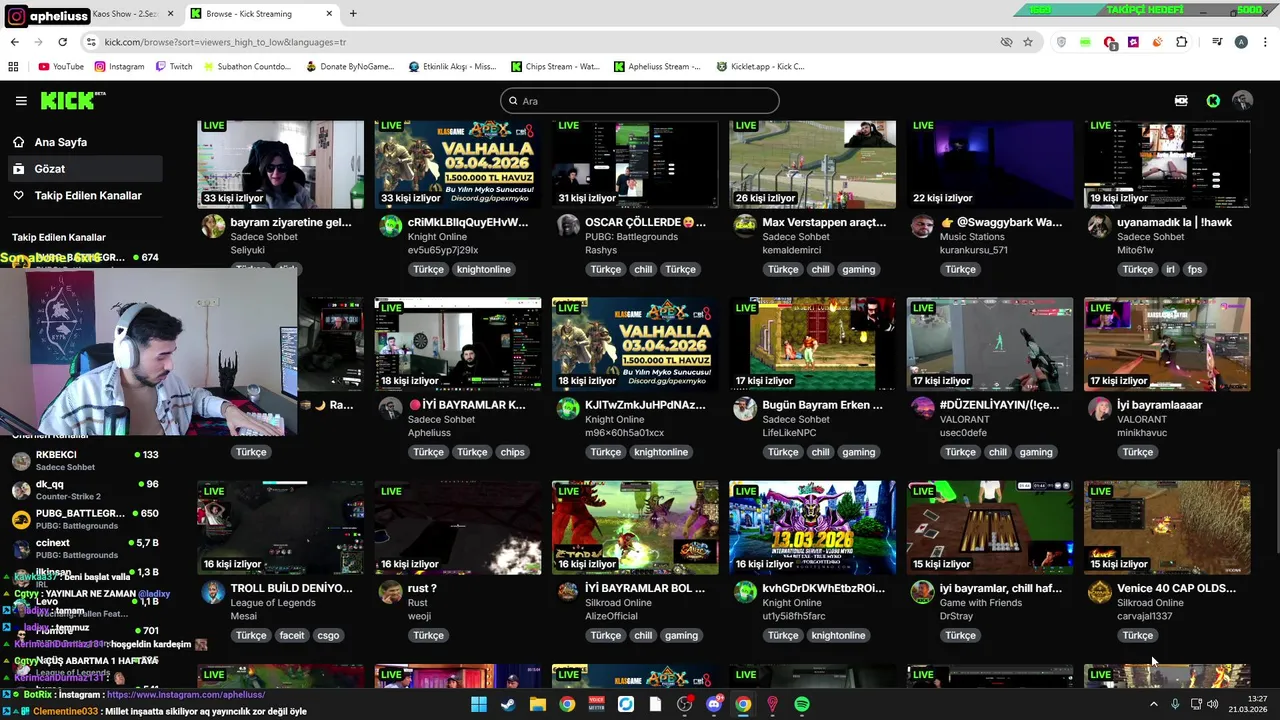The height and width of the screenshot is (720, 1280).
Task: Click the irl tag under uyanamadık la
Action: (x=1170, y=269)
